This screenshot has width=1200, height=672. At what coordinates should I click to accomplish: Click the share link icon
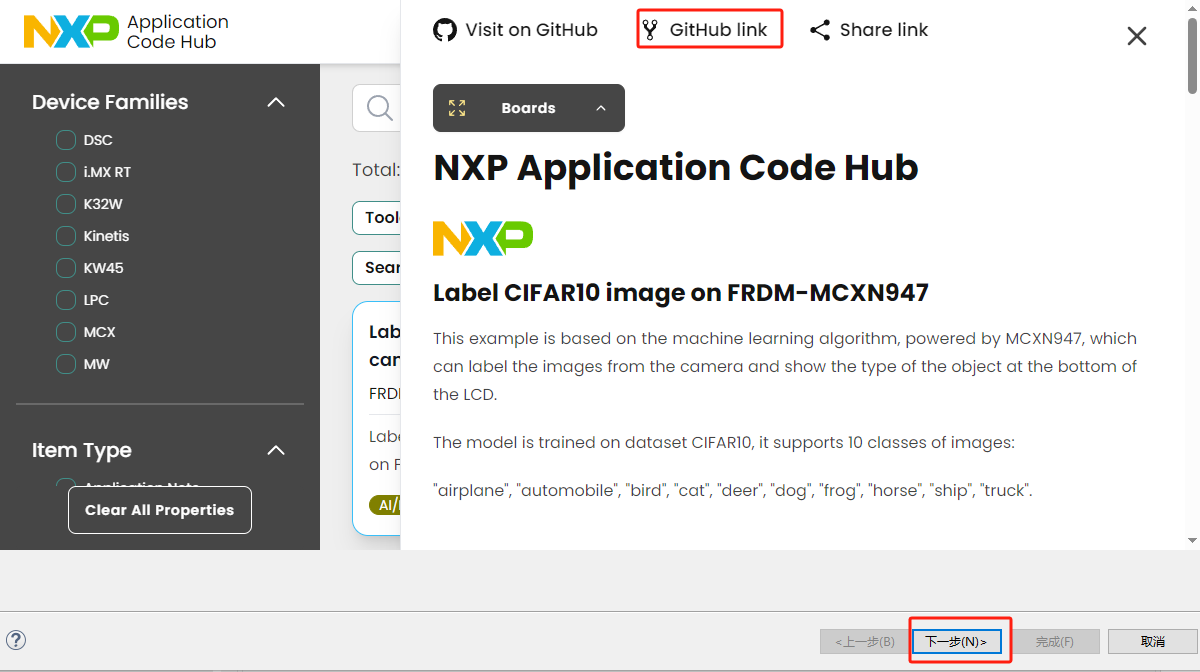tap(820, 30)
